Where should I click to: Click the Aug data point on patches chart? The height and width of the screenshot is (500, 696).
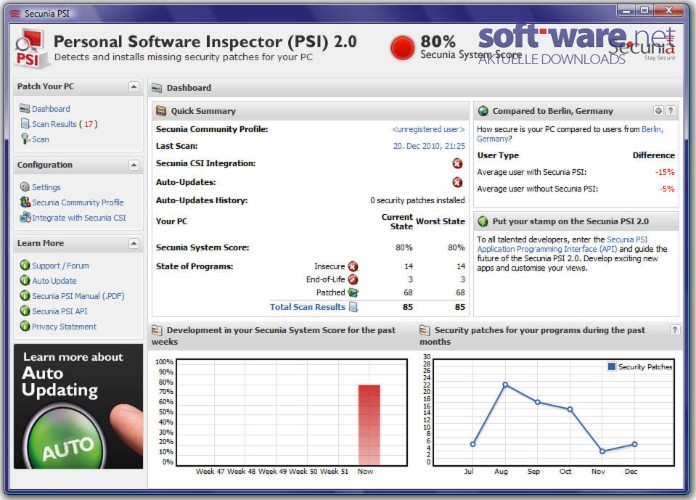point(505,385)
